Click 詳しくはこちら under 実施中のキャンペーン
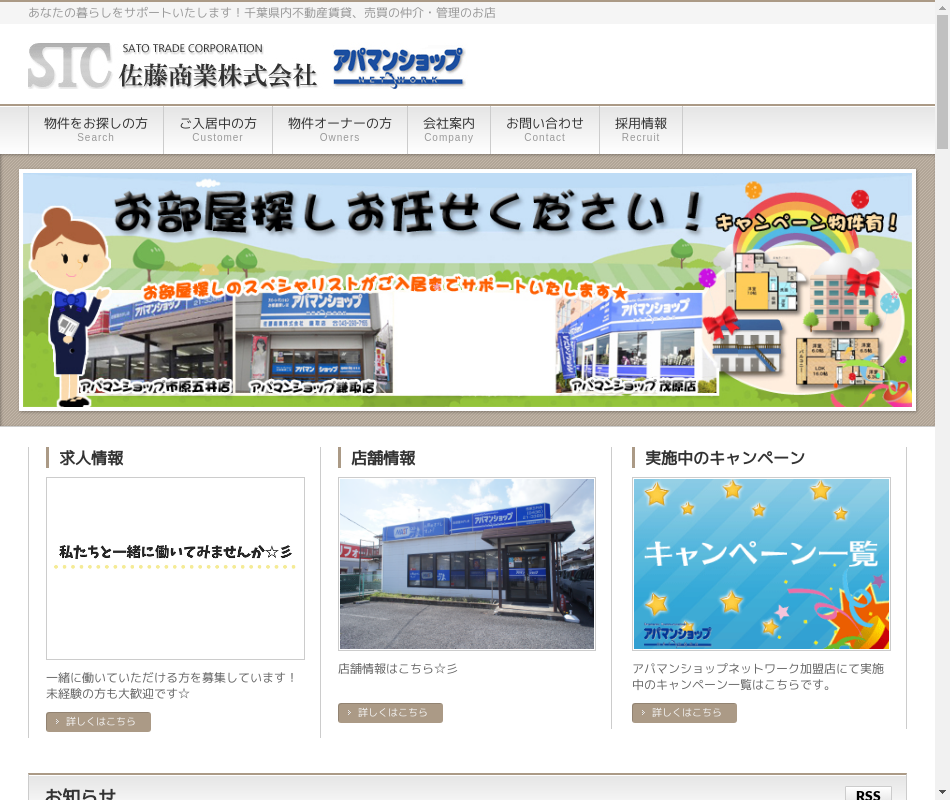This screenshot has width=950, height=800. 684,713
